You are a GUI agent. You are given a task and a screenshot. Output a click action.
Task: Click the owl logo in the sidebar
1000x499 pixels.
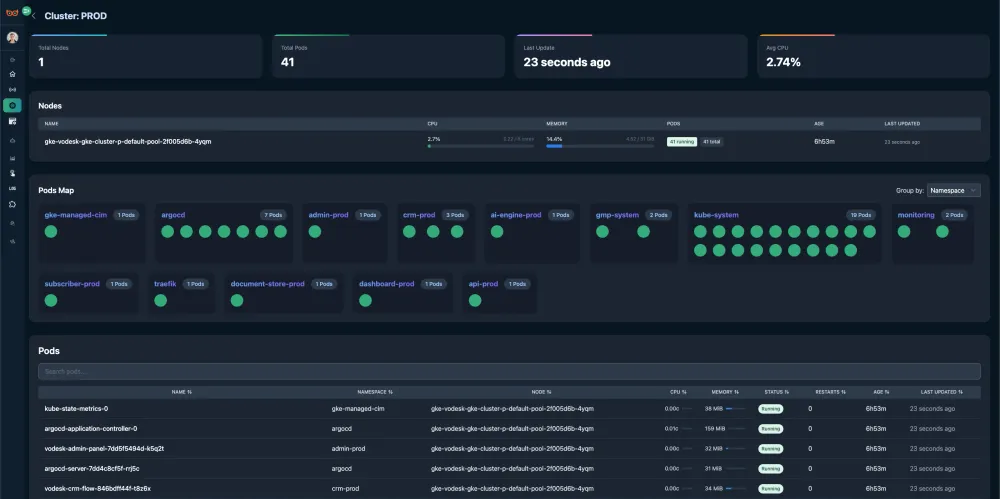pos(11,13)
